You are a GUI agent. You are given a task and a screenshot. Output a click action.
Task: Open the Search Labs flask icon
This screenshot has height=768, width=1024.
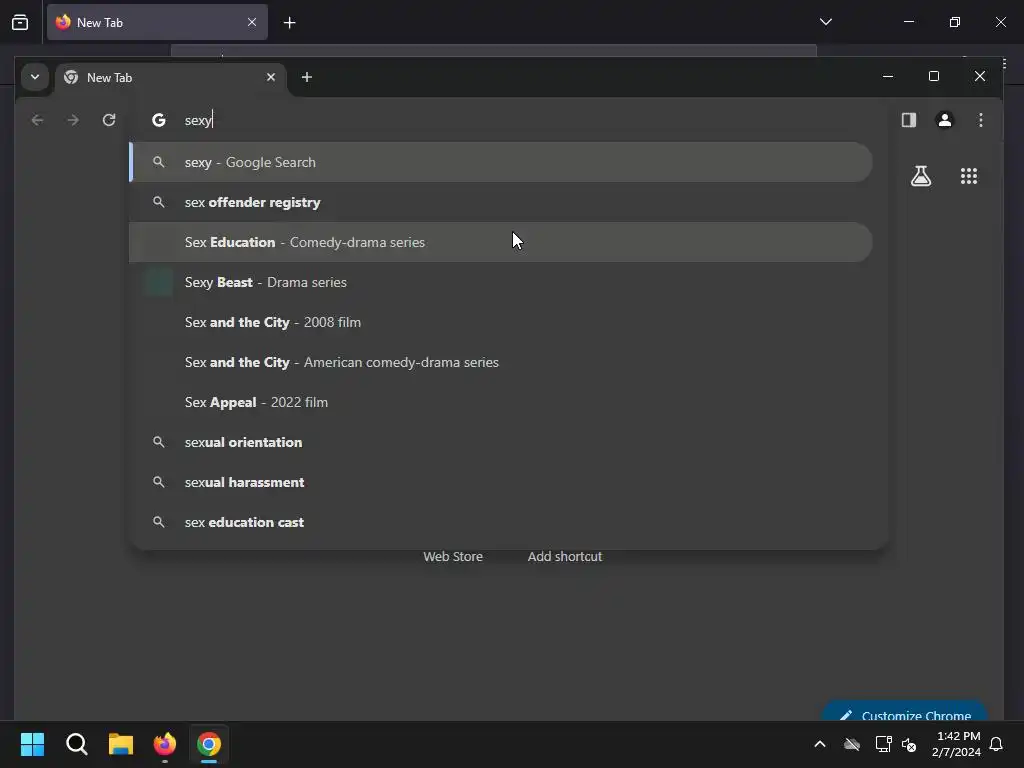921,176
